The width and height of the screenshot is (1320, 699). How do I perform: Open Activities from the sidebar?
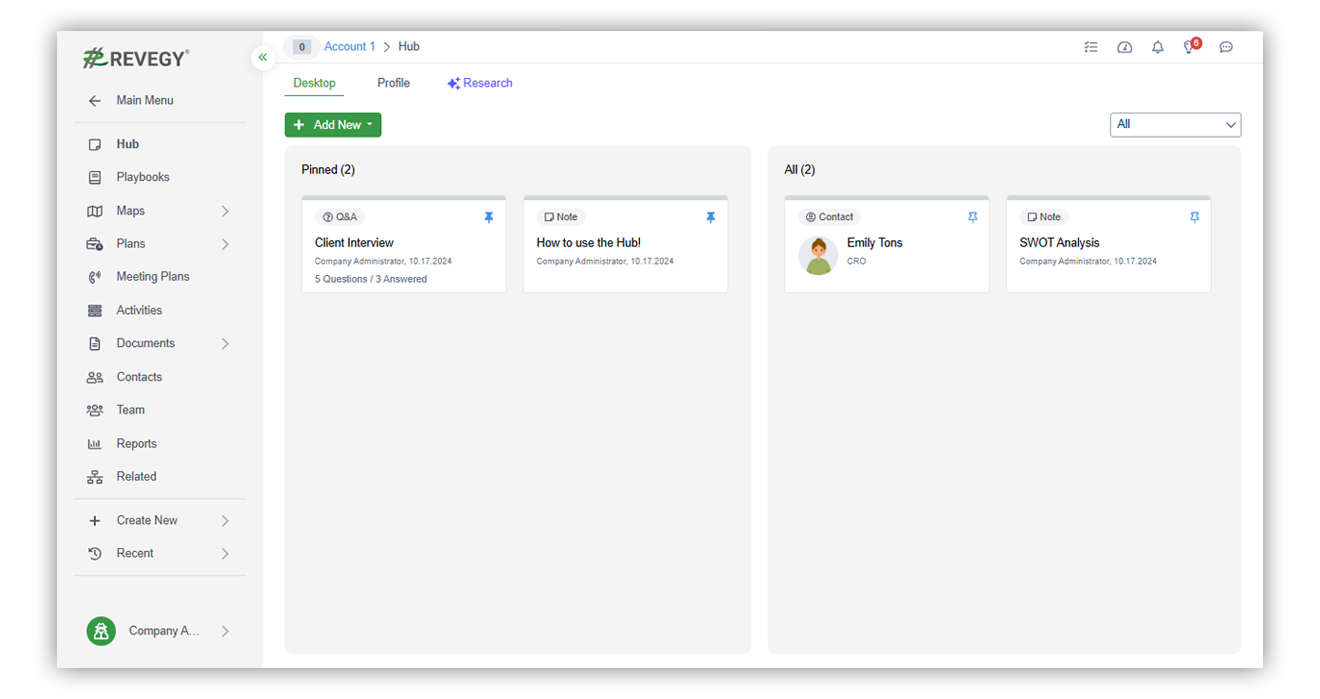(139, 311)
